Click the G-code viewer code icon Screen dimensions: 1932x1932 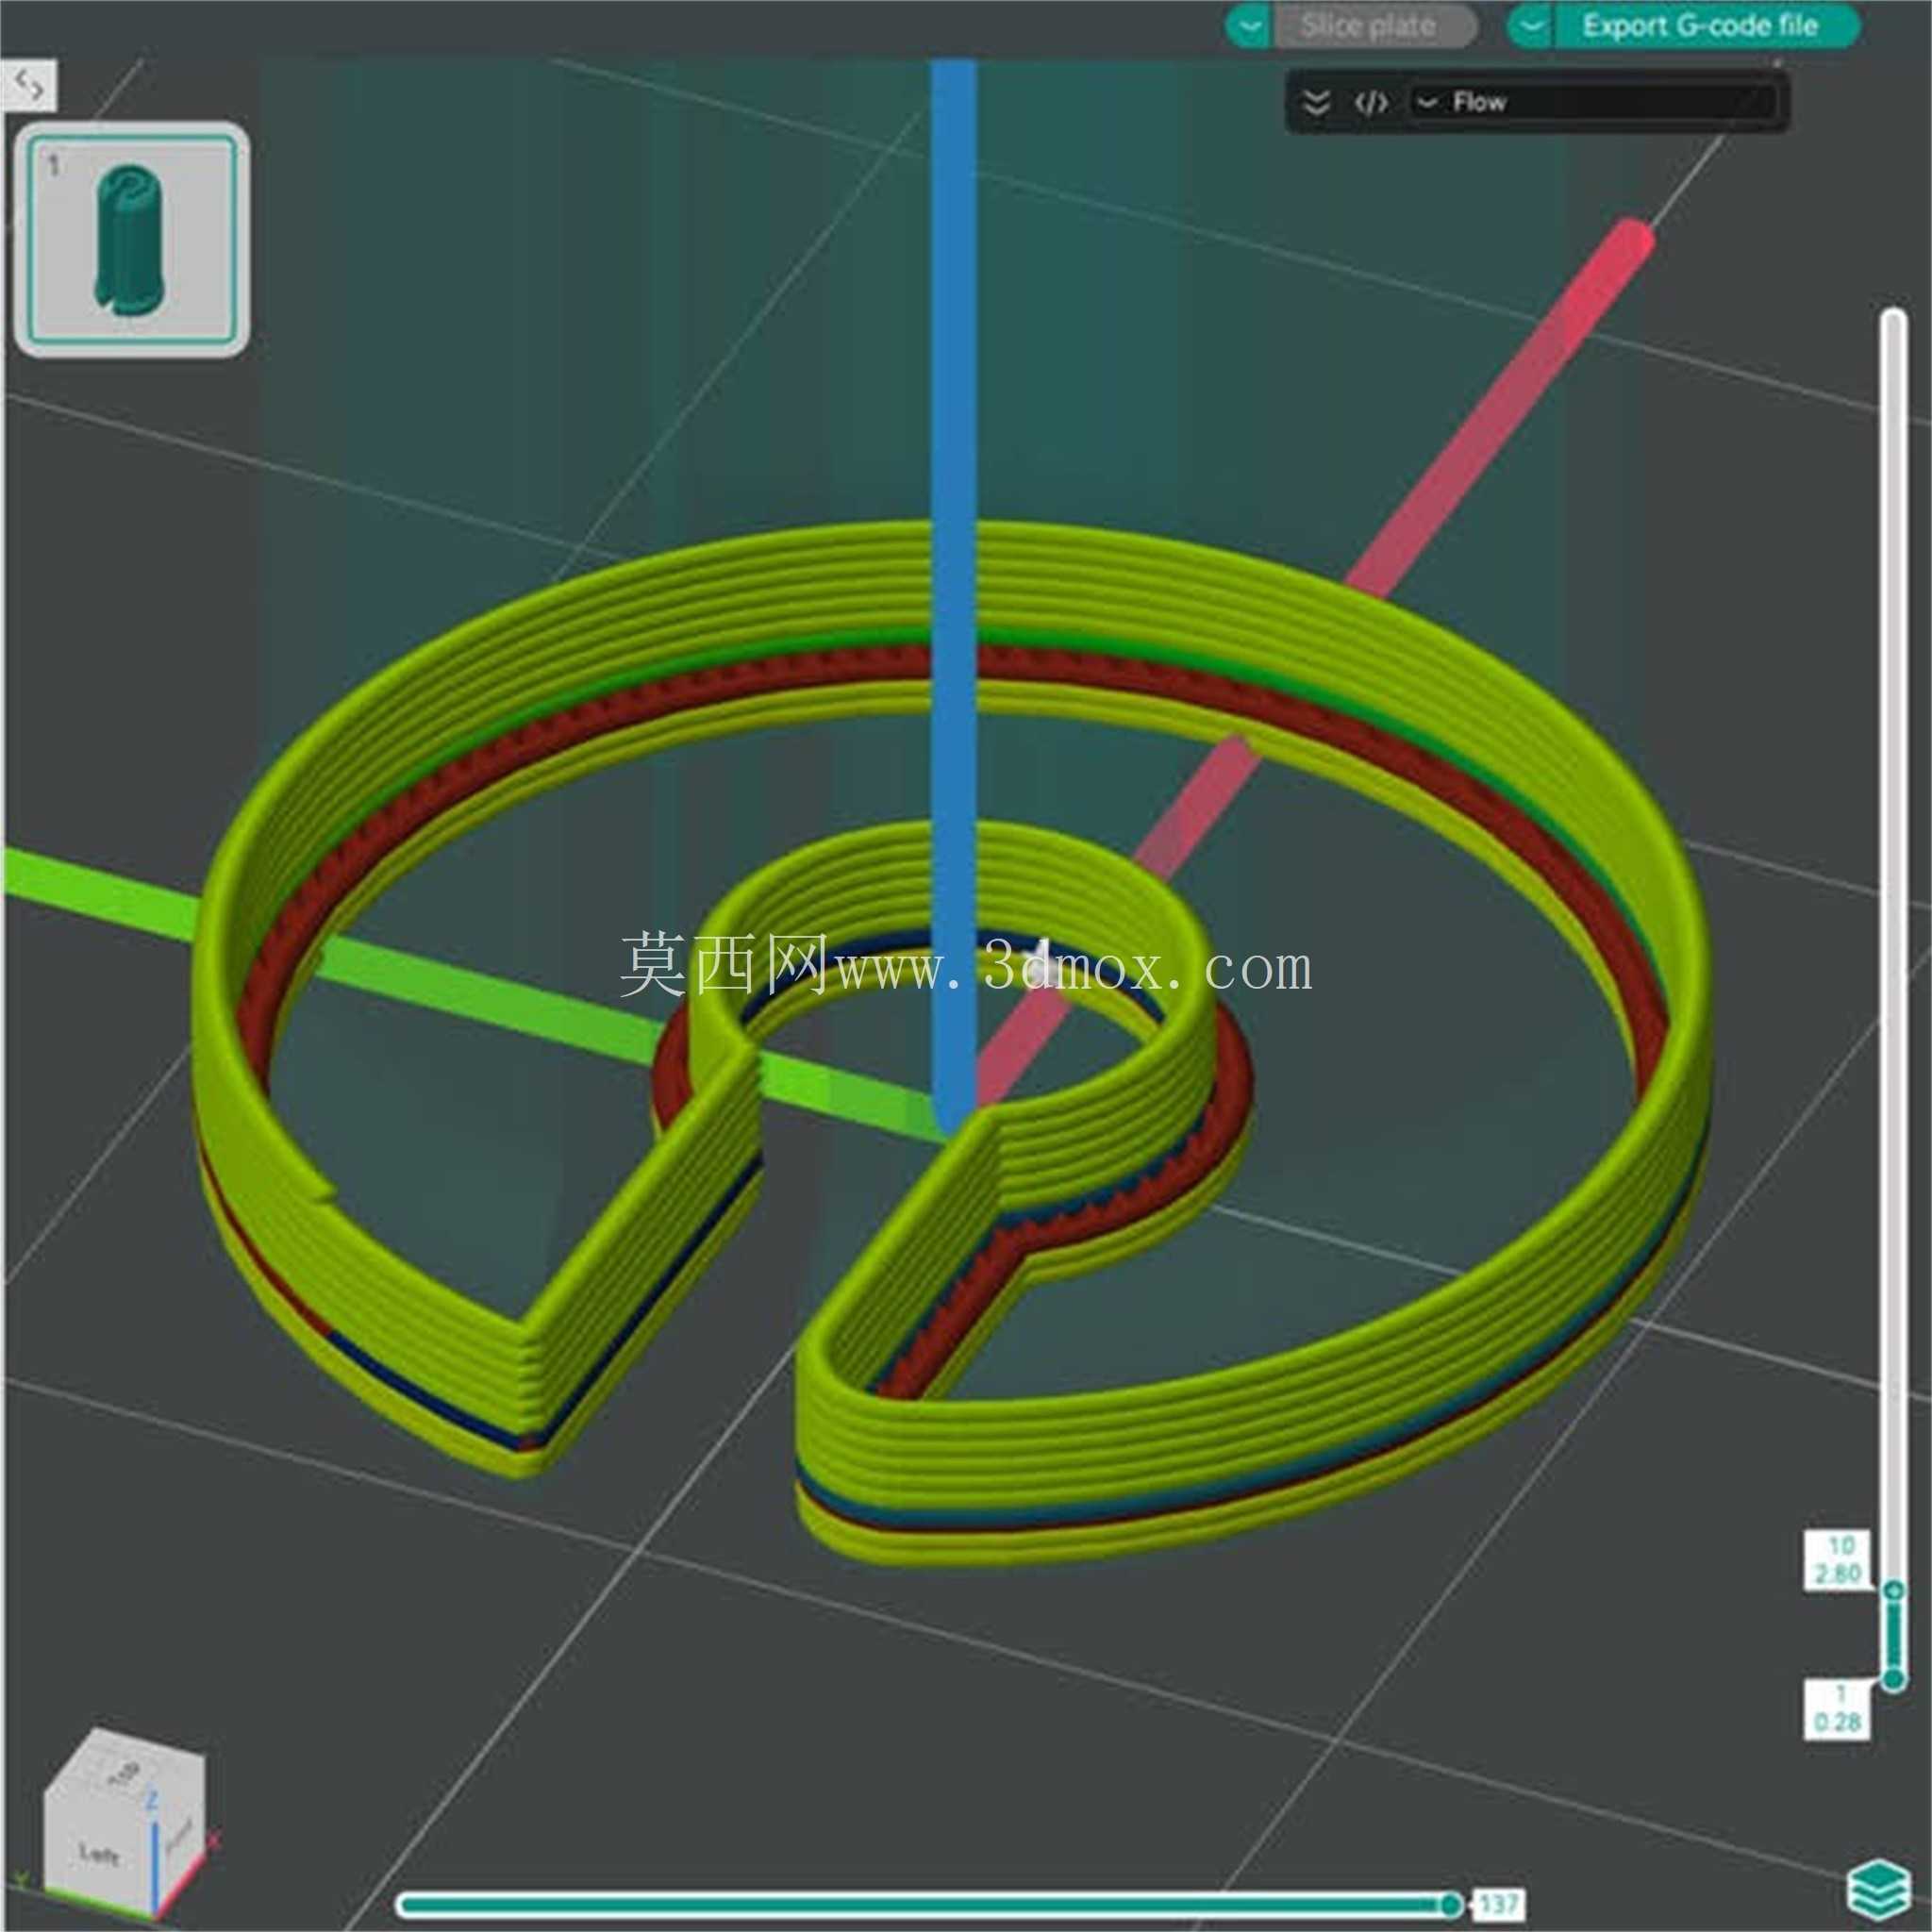click(x=1371, y=102)
